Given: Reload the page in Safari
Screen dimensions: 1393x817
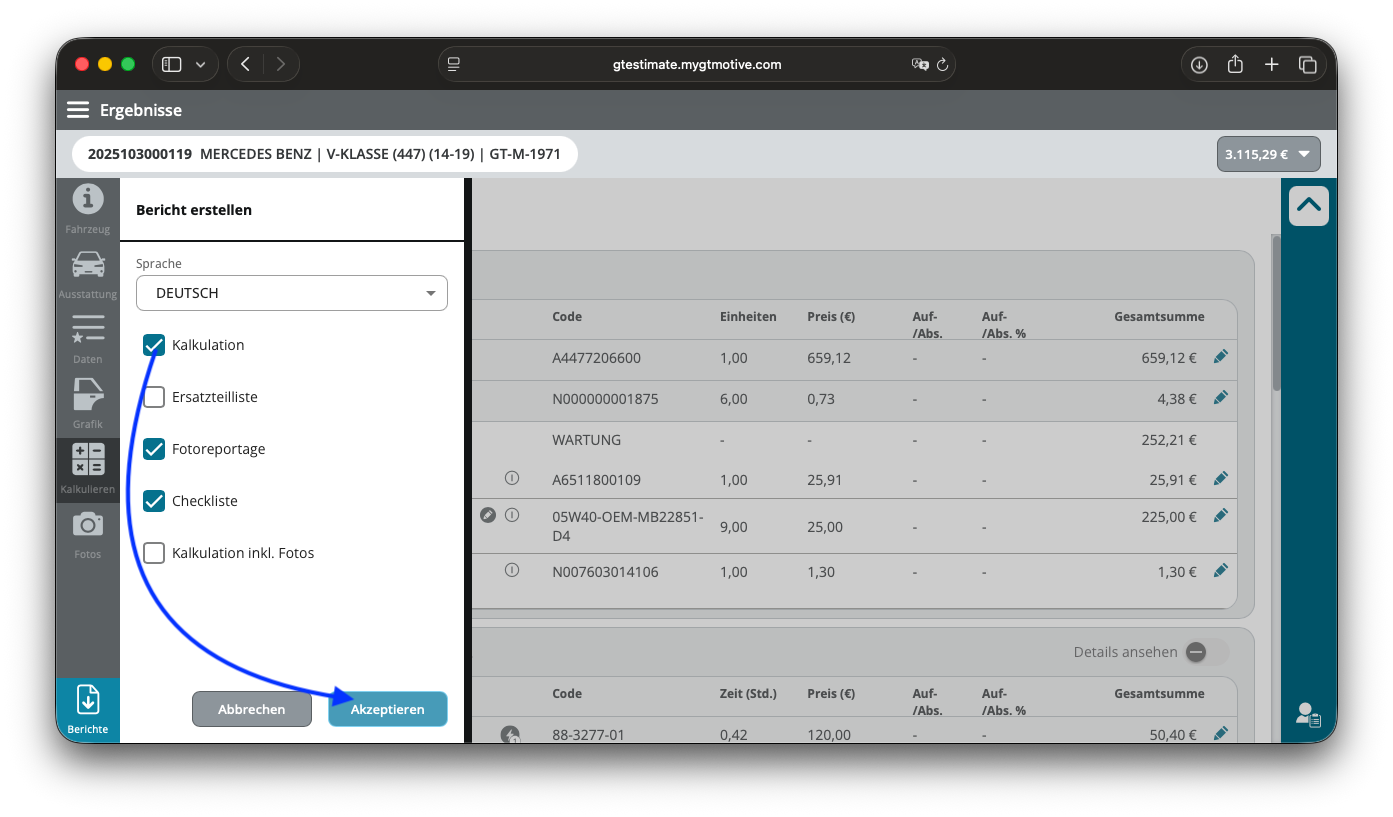Looking at the screenshot, I should 942,64.
